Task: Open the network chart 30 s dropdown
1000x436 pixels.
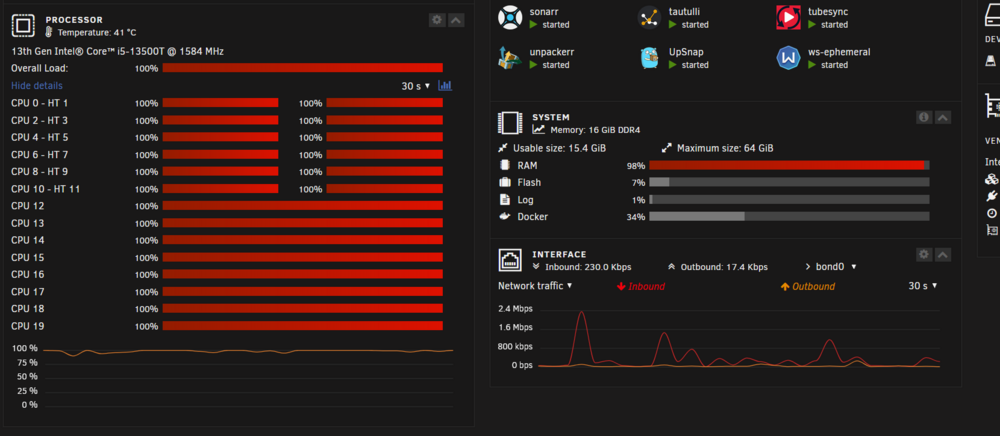Action: 923,286
